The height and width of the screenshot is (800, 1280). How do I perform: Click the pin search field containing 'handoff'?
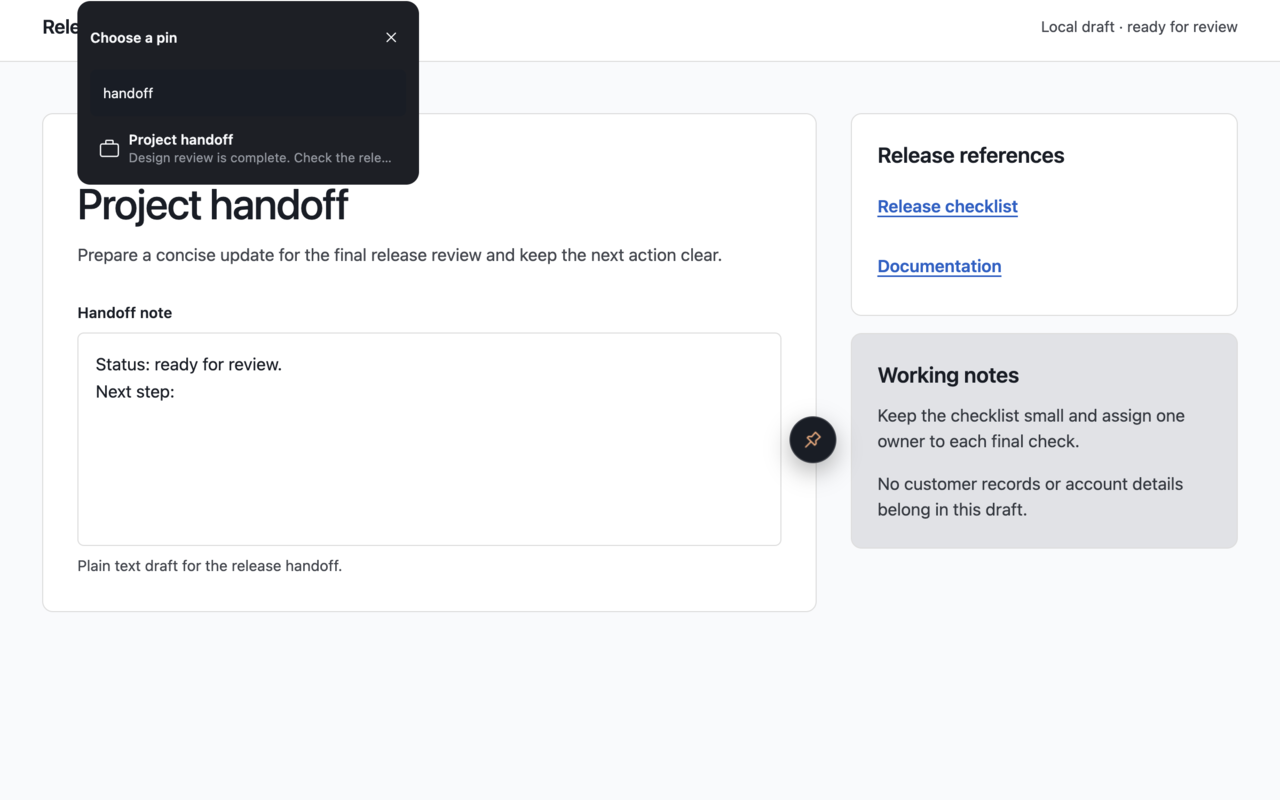tap(248, 93)
